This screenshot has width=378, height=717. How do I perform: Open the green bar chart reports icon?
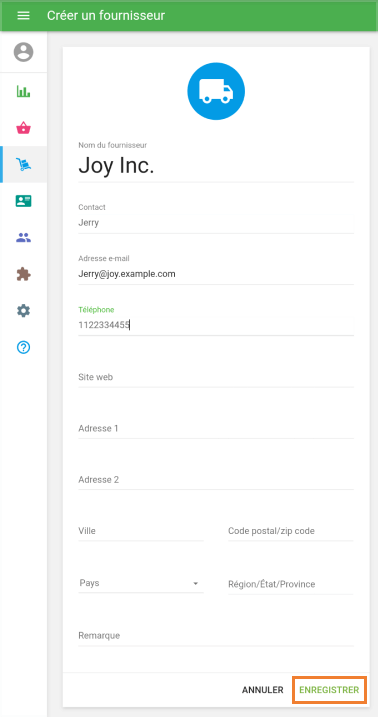(23, 91)
